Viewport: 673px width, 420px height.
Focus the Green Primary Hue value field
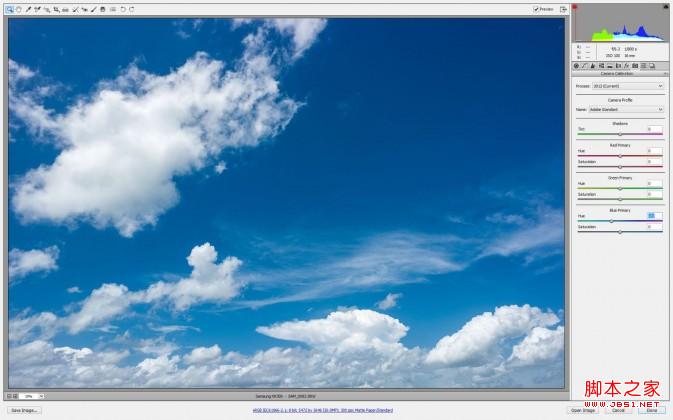point(655,183)
